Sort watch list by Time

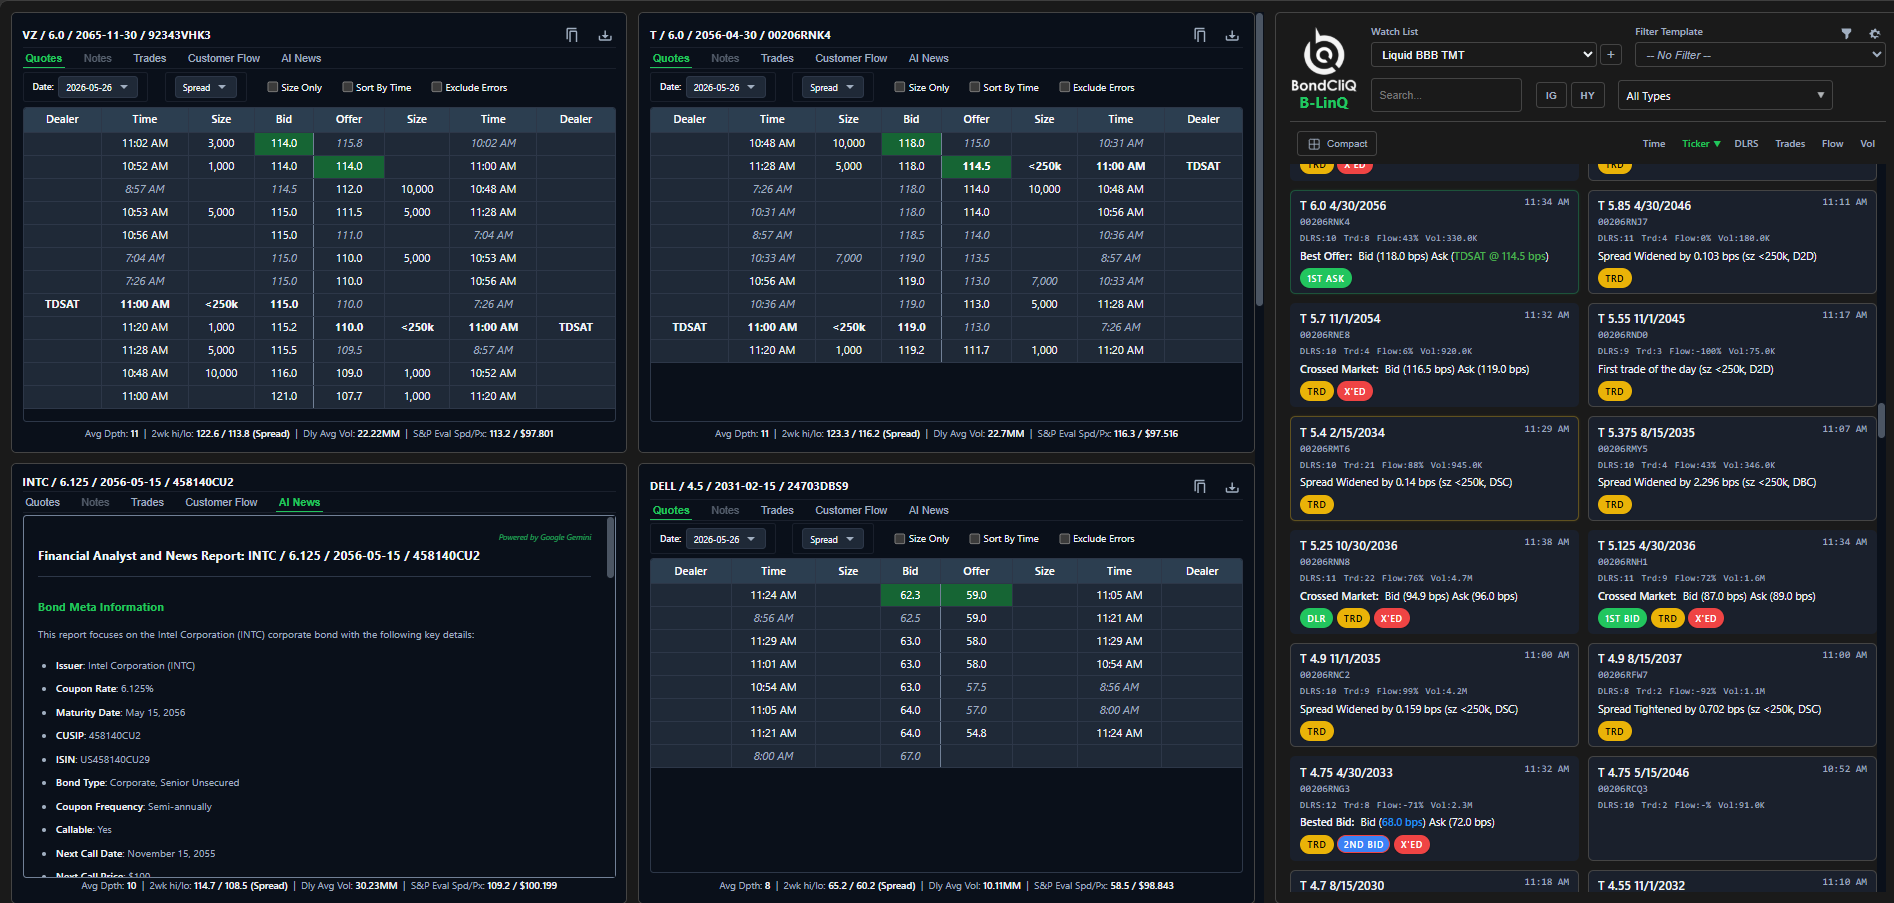1654,144
